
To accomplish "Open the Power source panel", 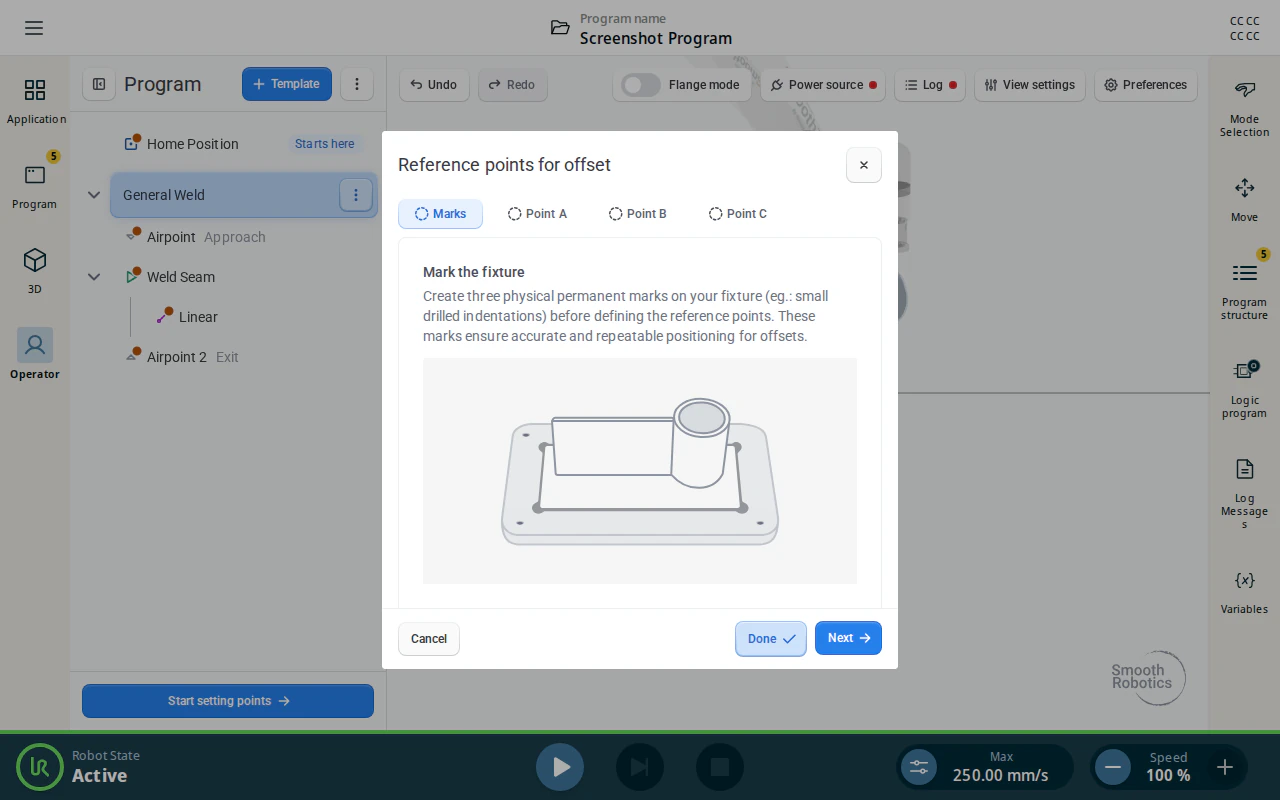I will tap(824, 85).
